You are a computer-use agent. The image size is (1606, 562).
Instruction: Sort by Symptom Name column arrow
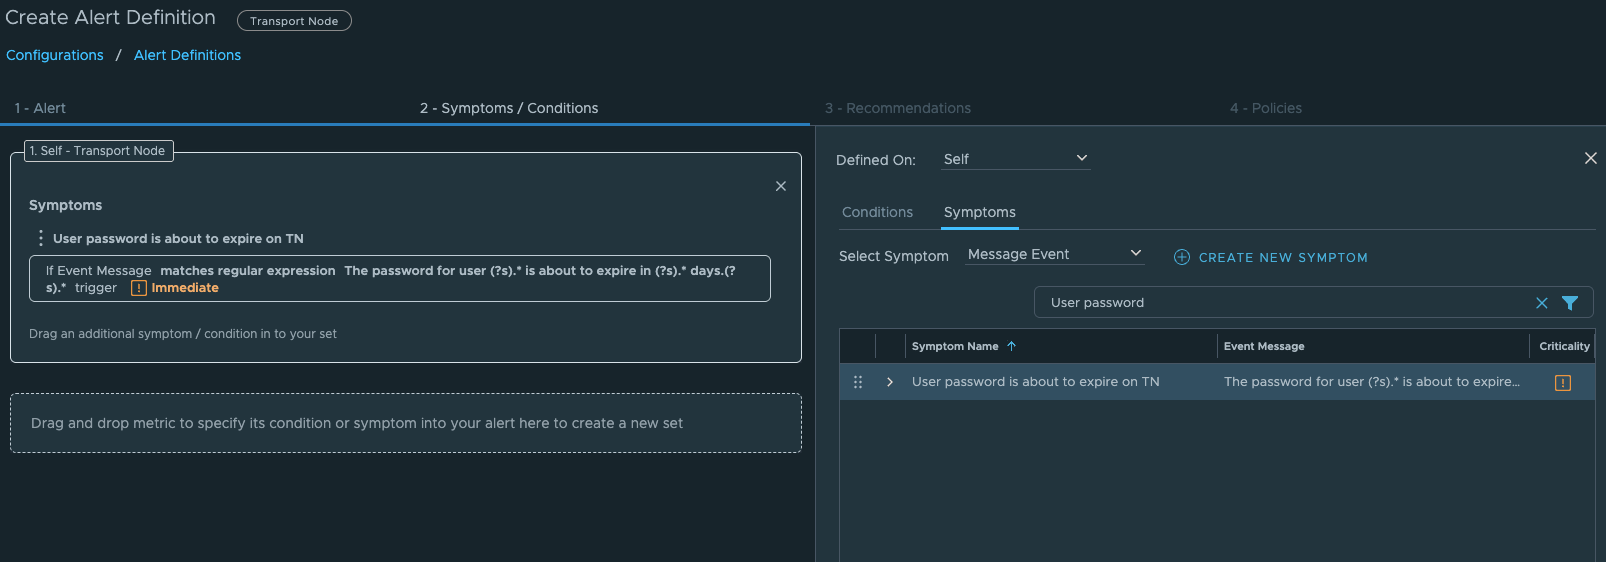pos(1011,346)
